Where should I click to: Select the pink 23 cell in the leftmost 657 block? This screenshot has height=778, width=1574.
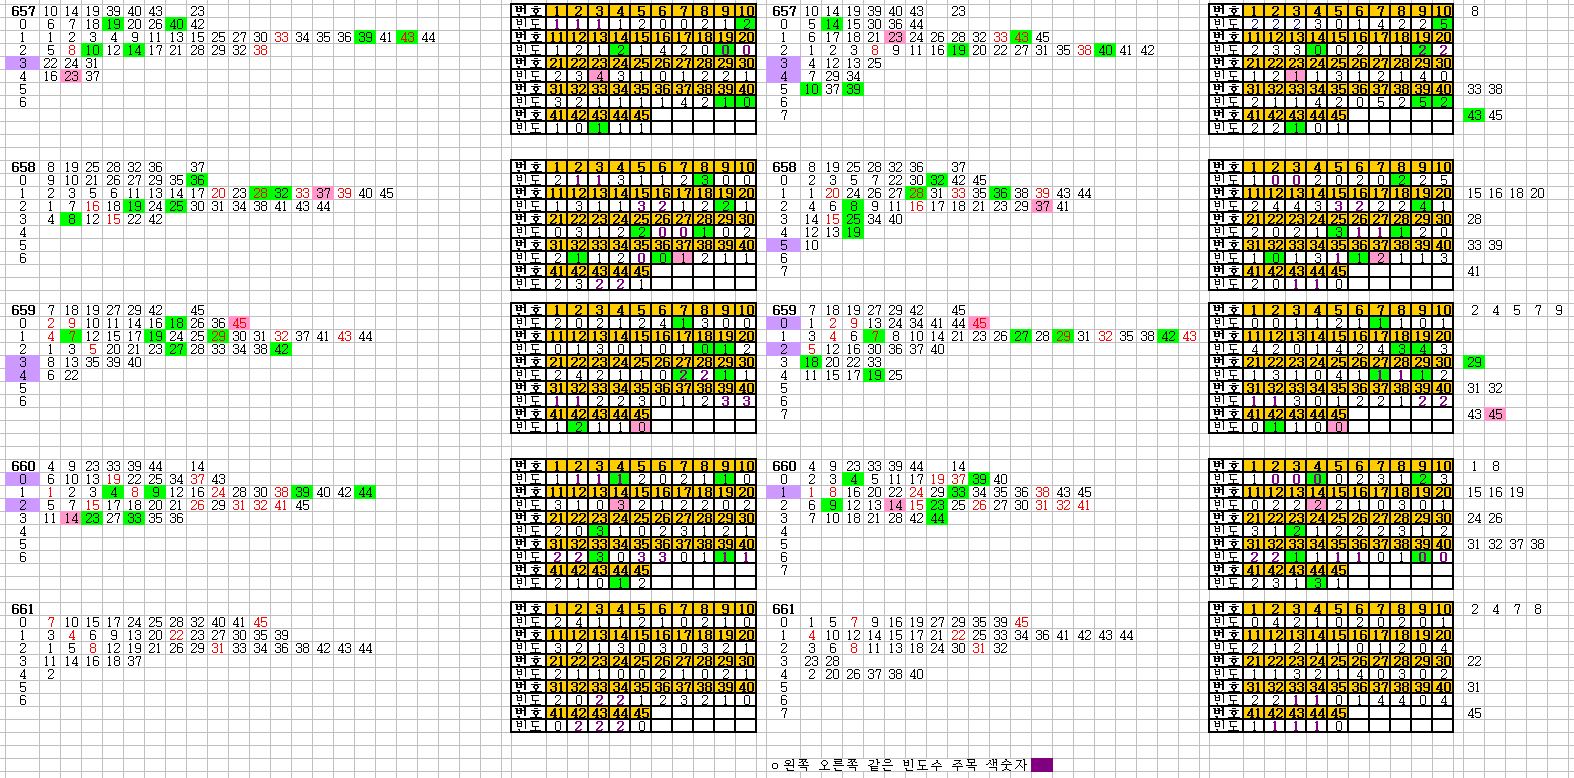pos(71,76)
